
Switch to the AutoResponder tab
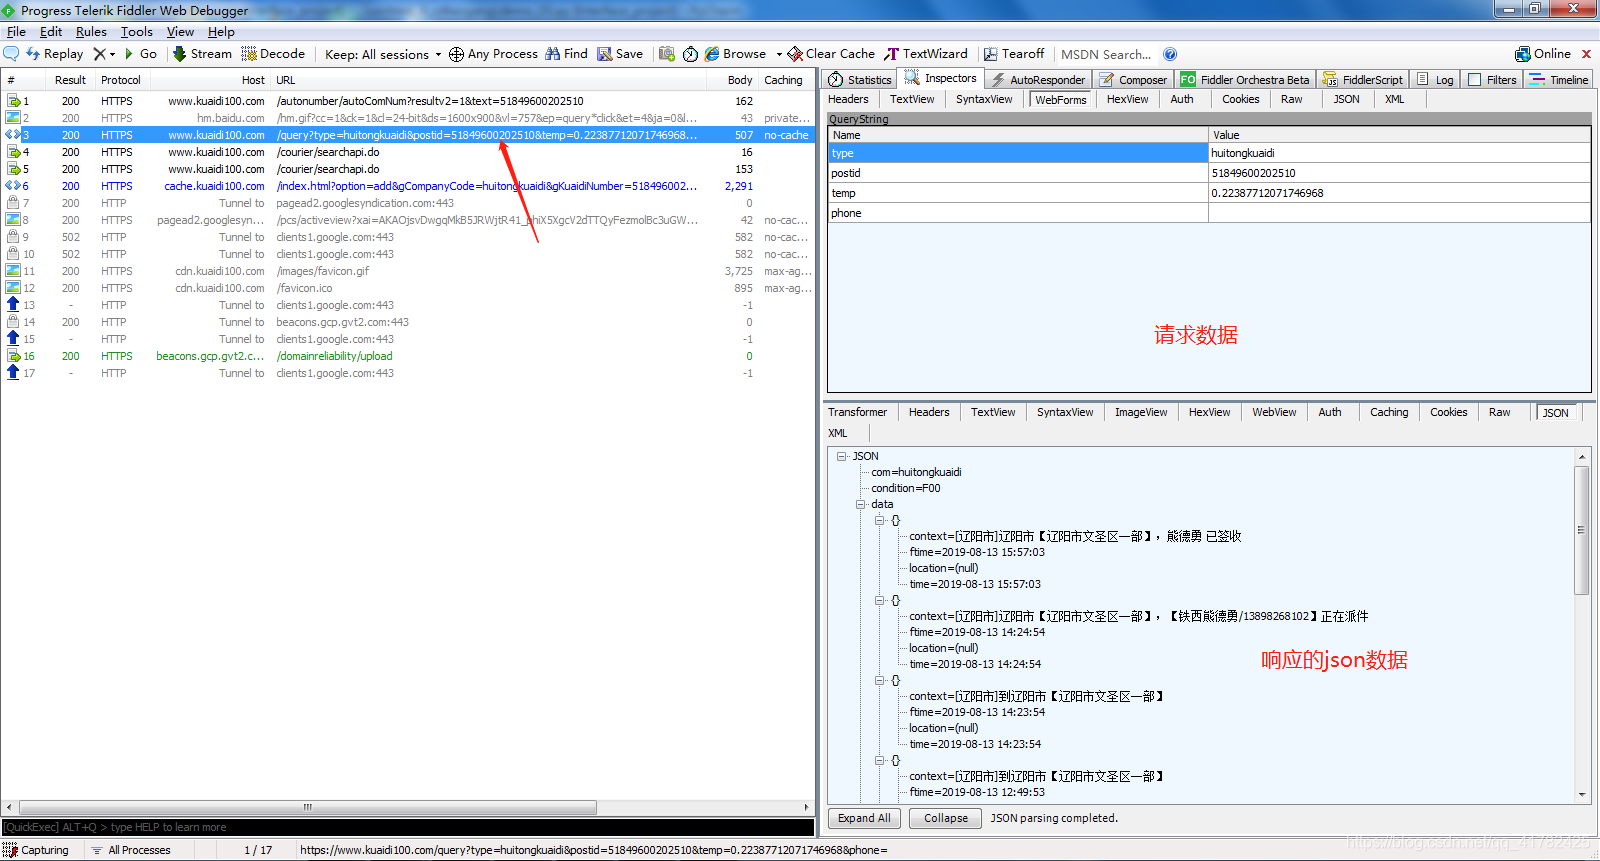[x=1038, y=79]
